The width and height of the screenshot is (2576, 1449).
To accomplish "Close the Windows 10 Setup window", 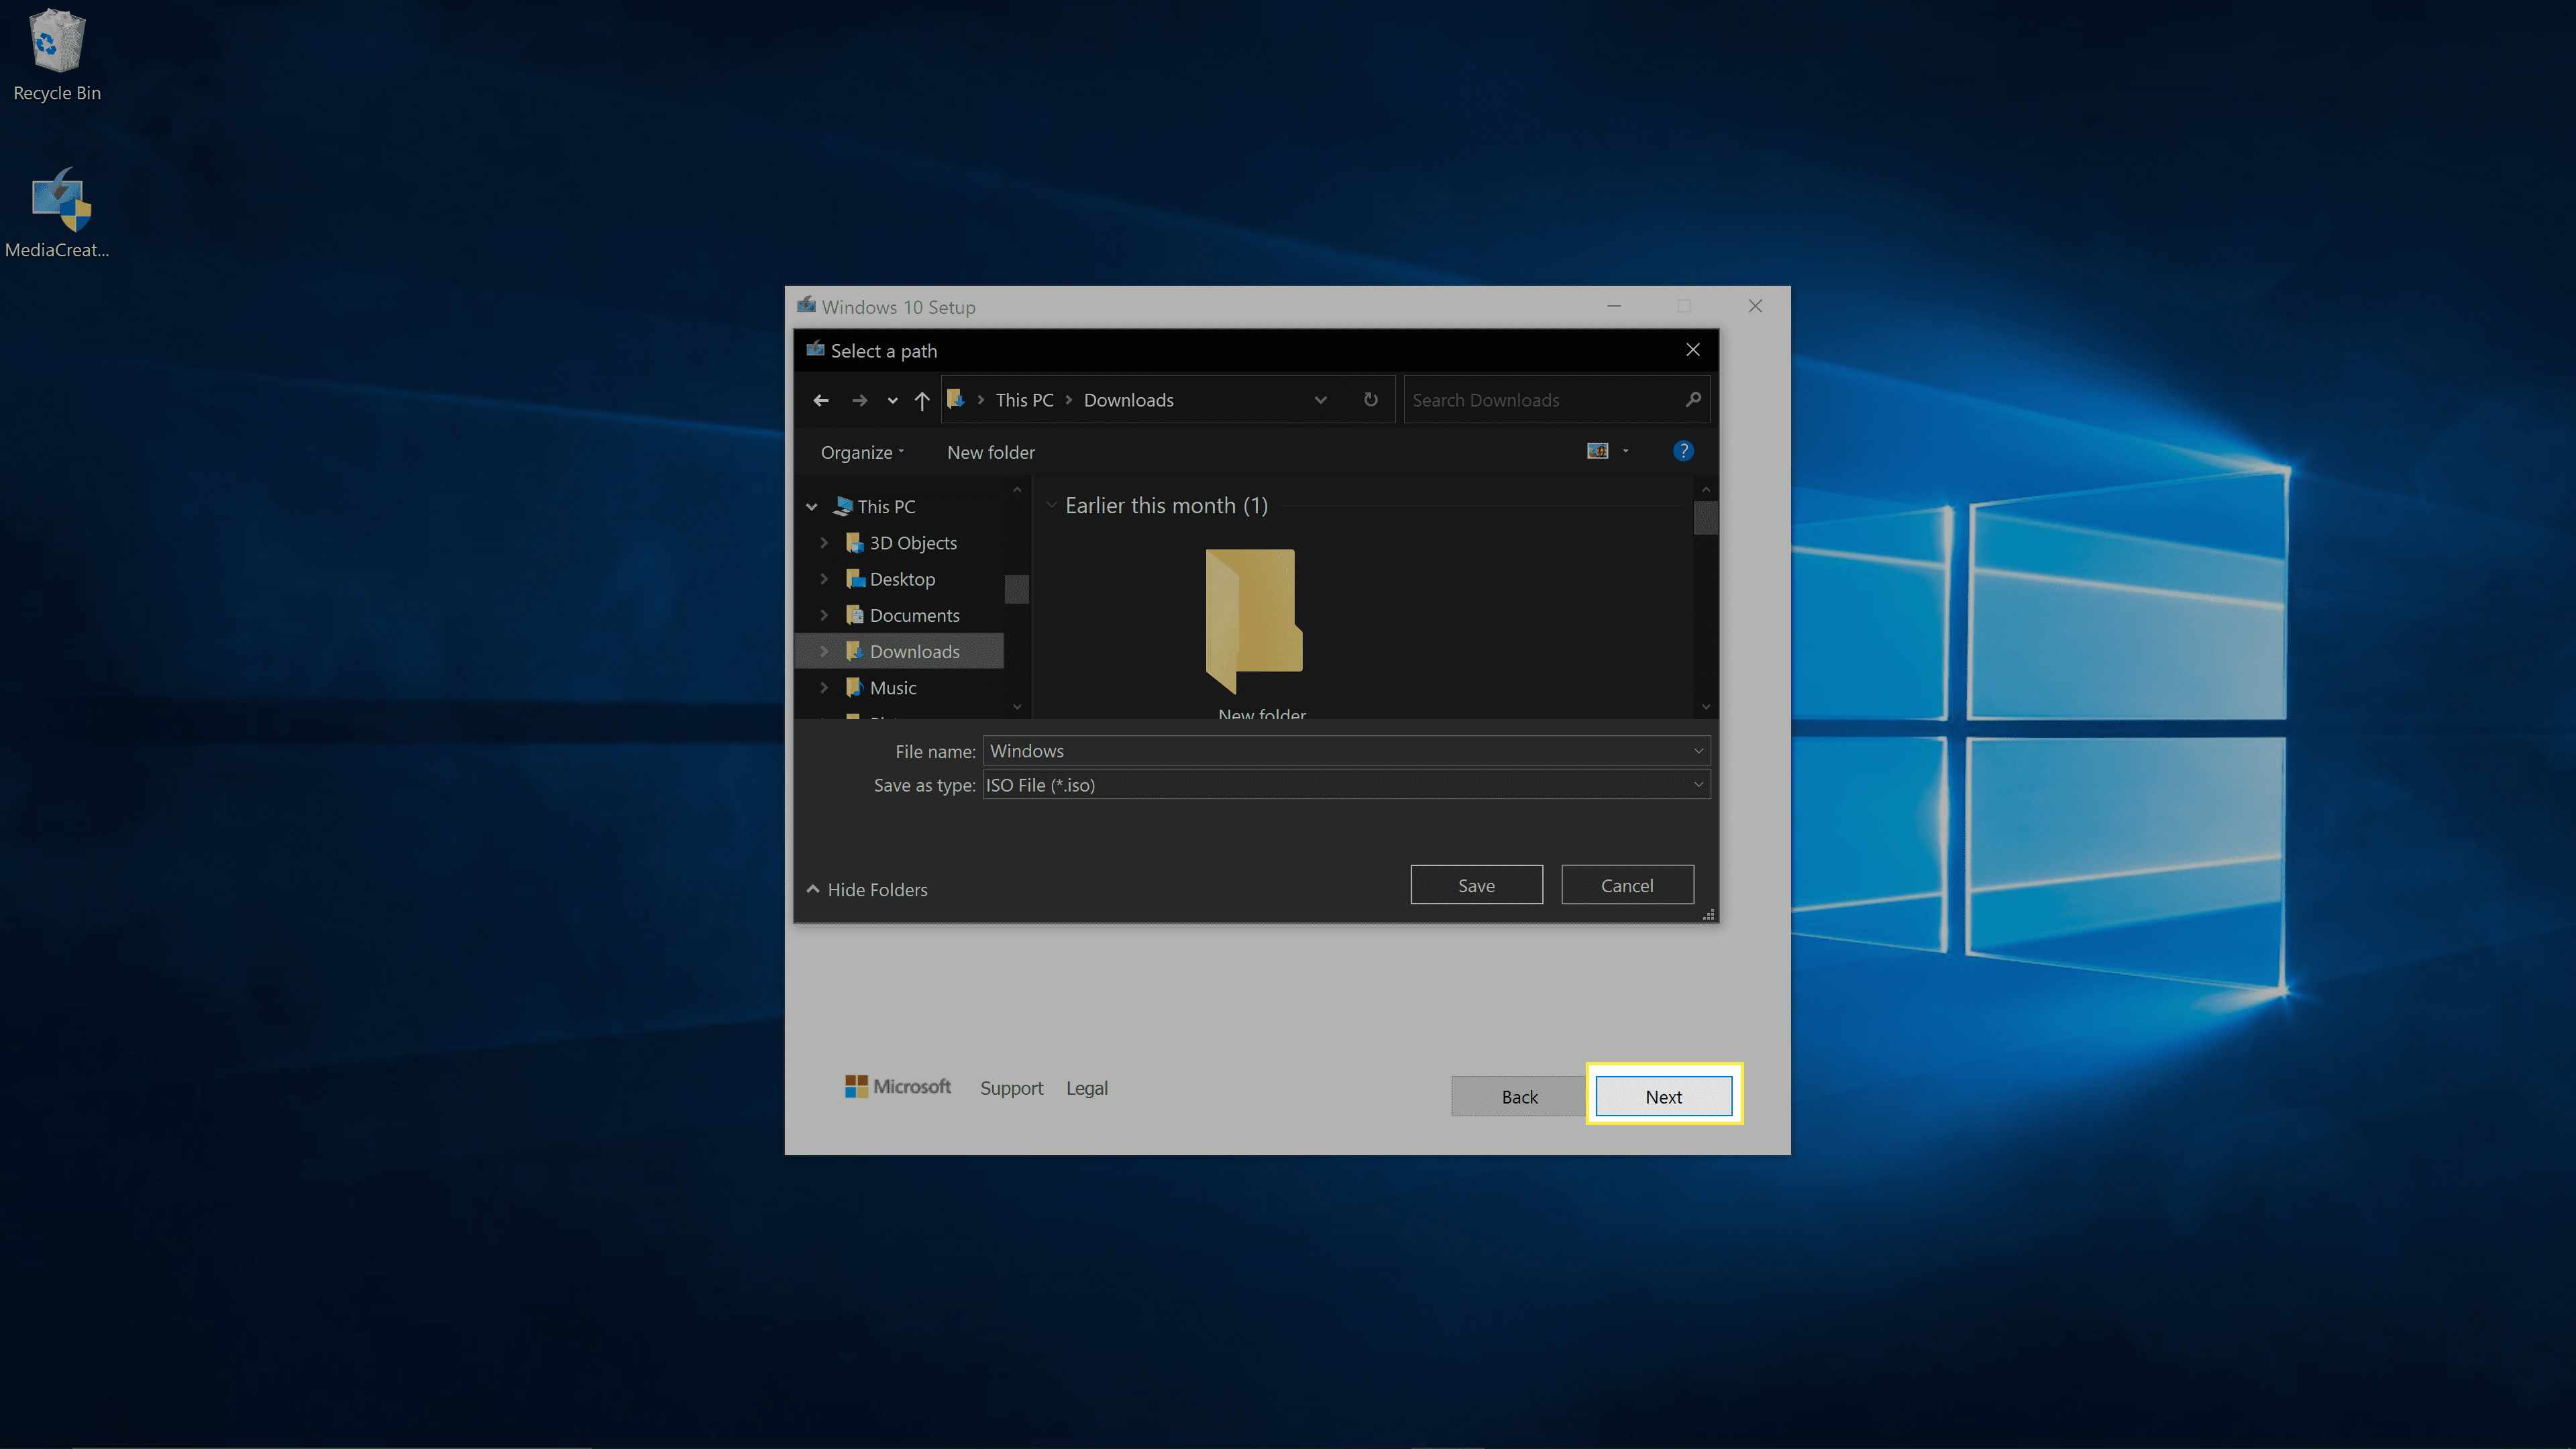I will coord(1755,306).
